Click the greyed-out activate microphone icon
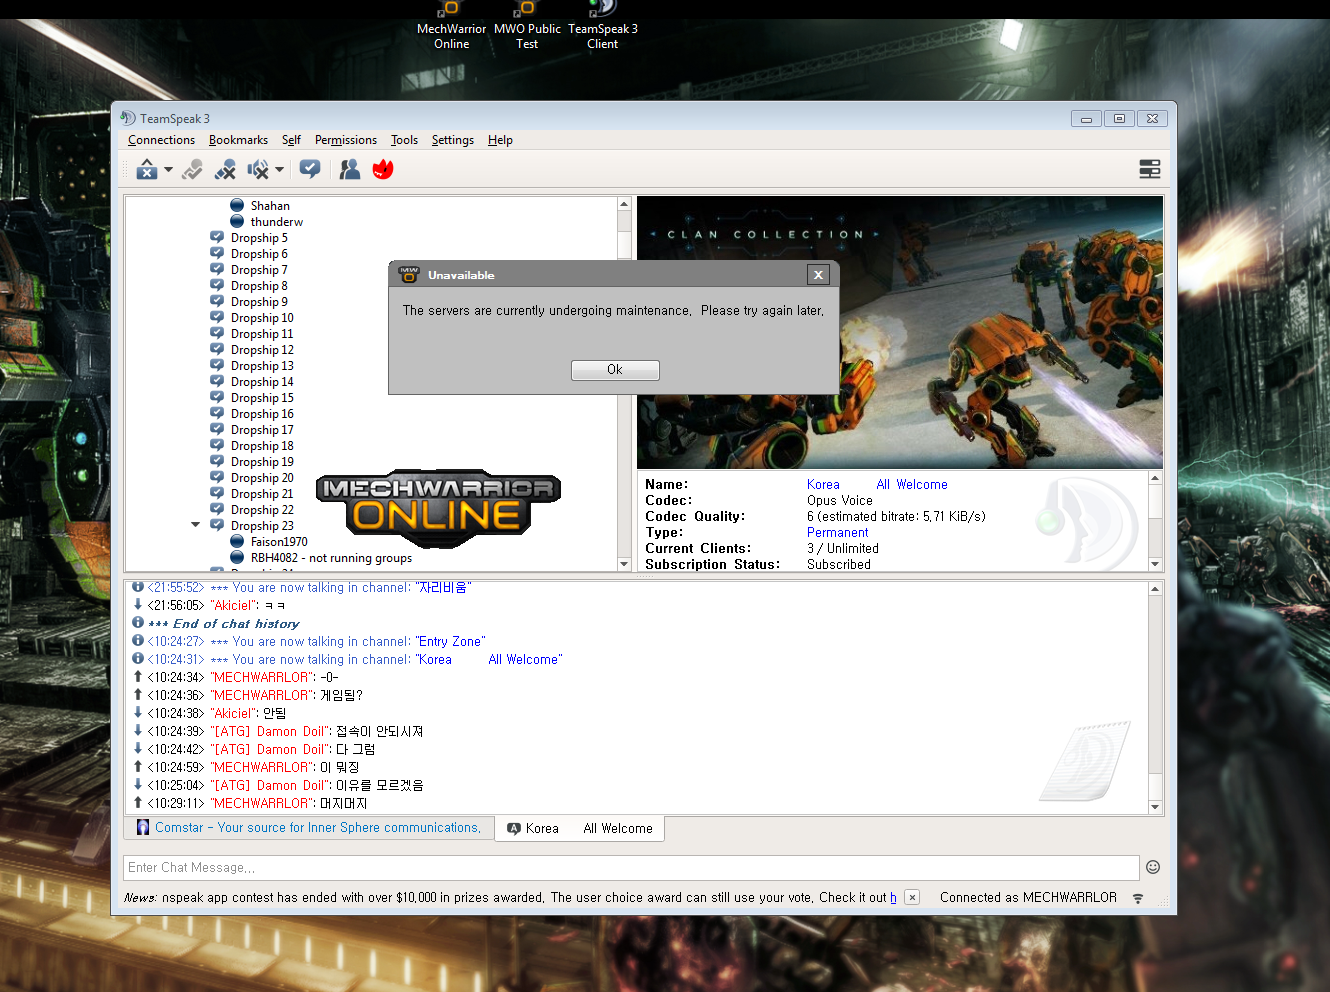This screenshot has height=992, width=1330. coord(192,169)
